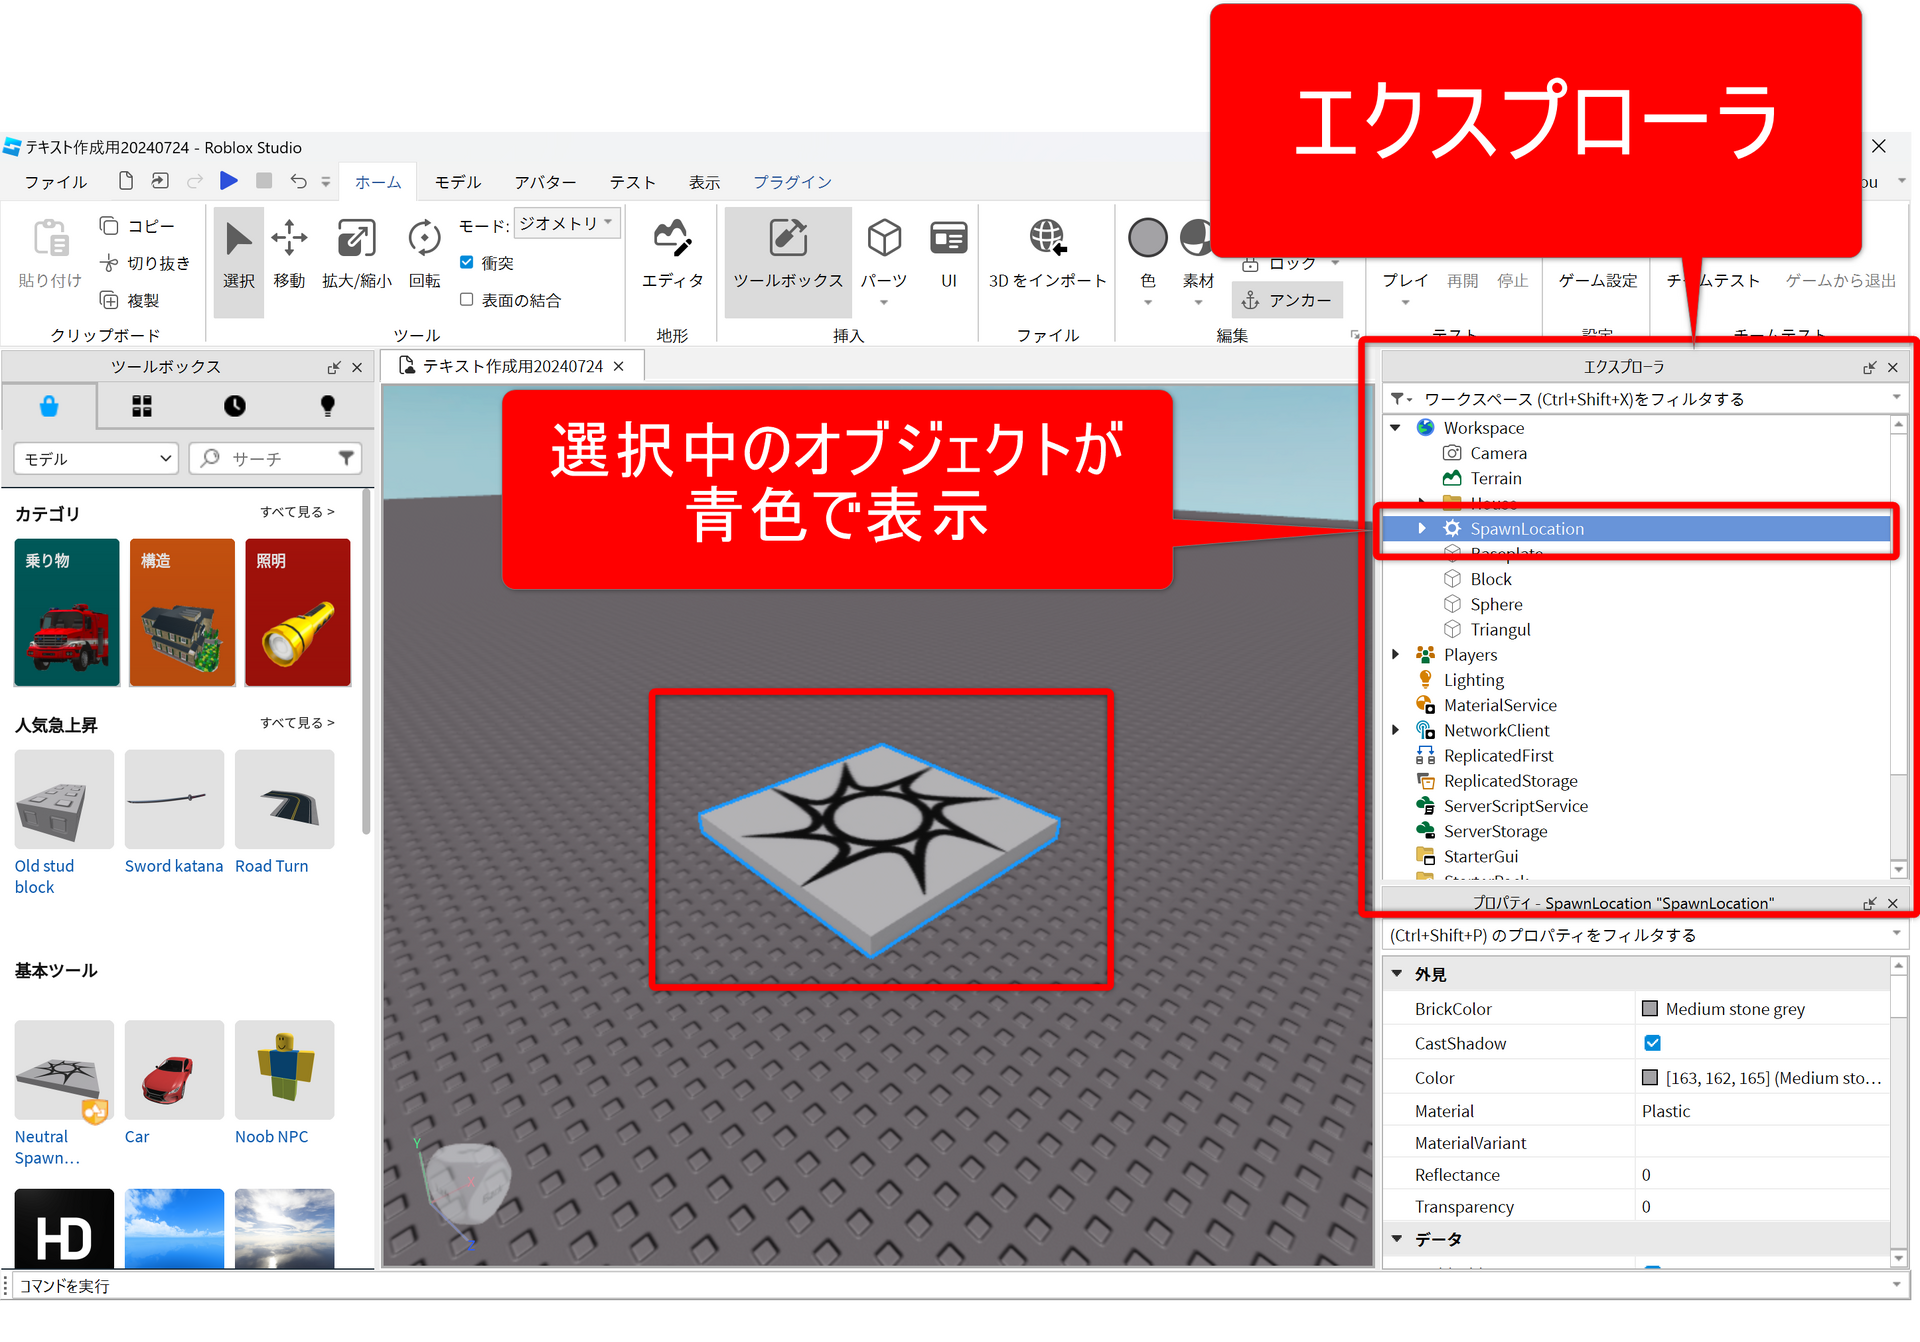Switch to the Toolbox recent (clock) tab

pyautogui.click(x=234, y=406)
